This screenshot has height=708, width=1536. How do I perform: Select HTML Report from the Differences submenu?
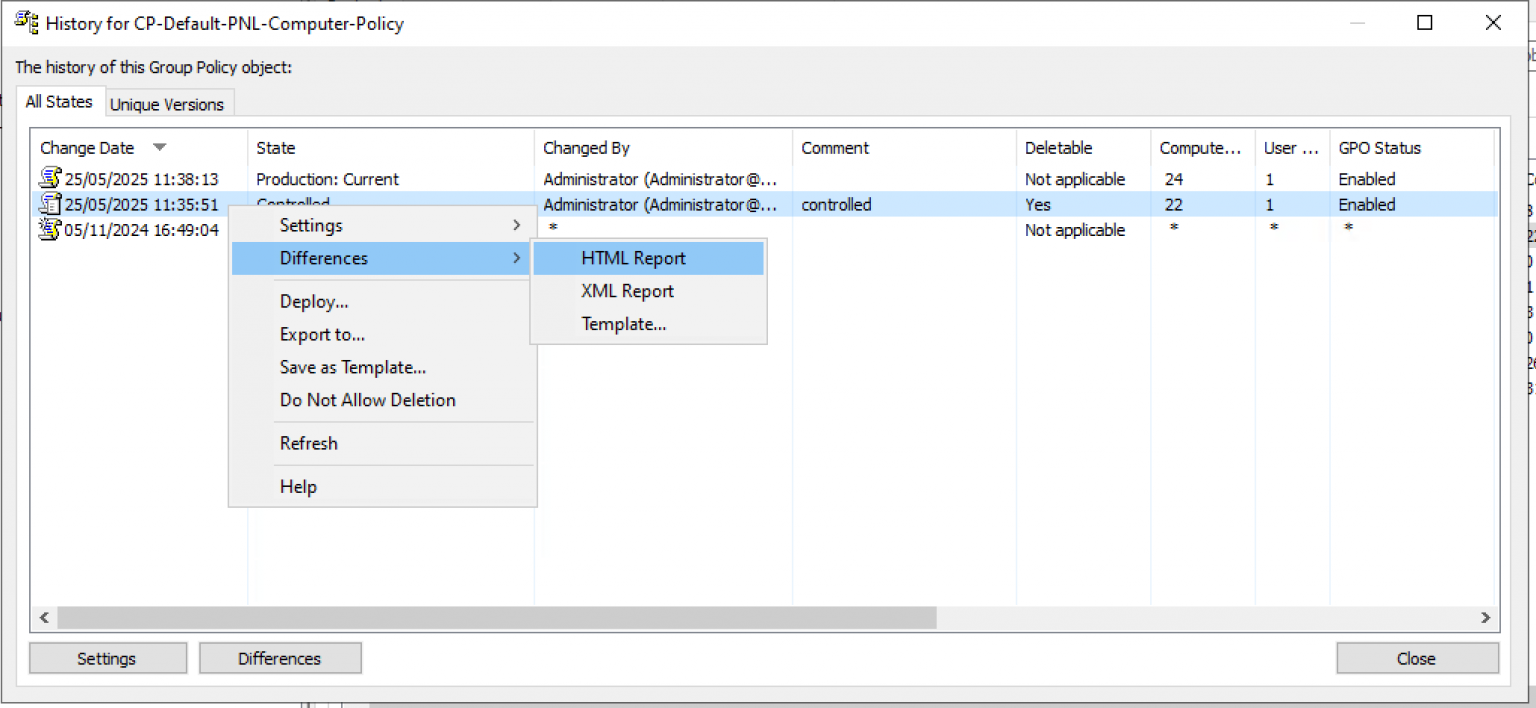[633, 258]
